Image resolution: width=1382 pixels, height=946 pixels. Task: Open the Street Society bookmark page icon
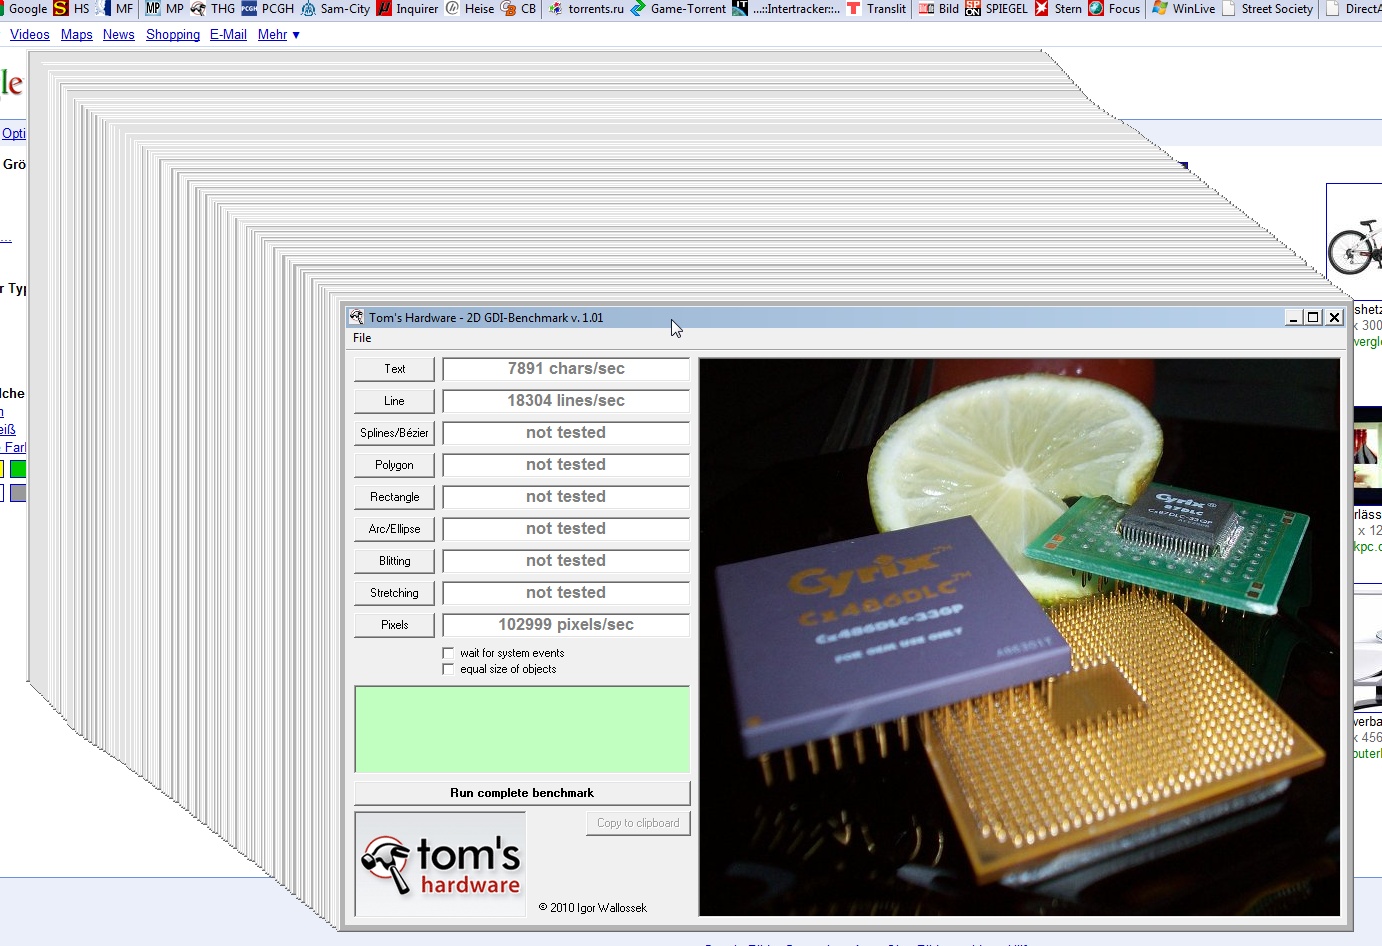1229,8
